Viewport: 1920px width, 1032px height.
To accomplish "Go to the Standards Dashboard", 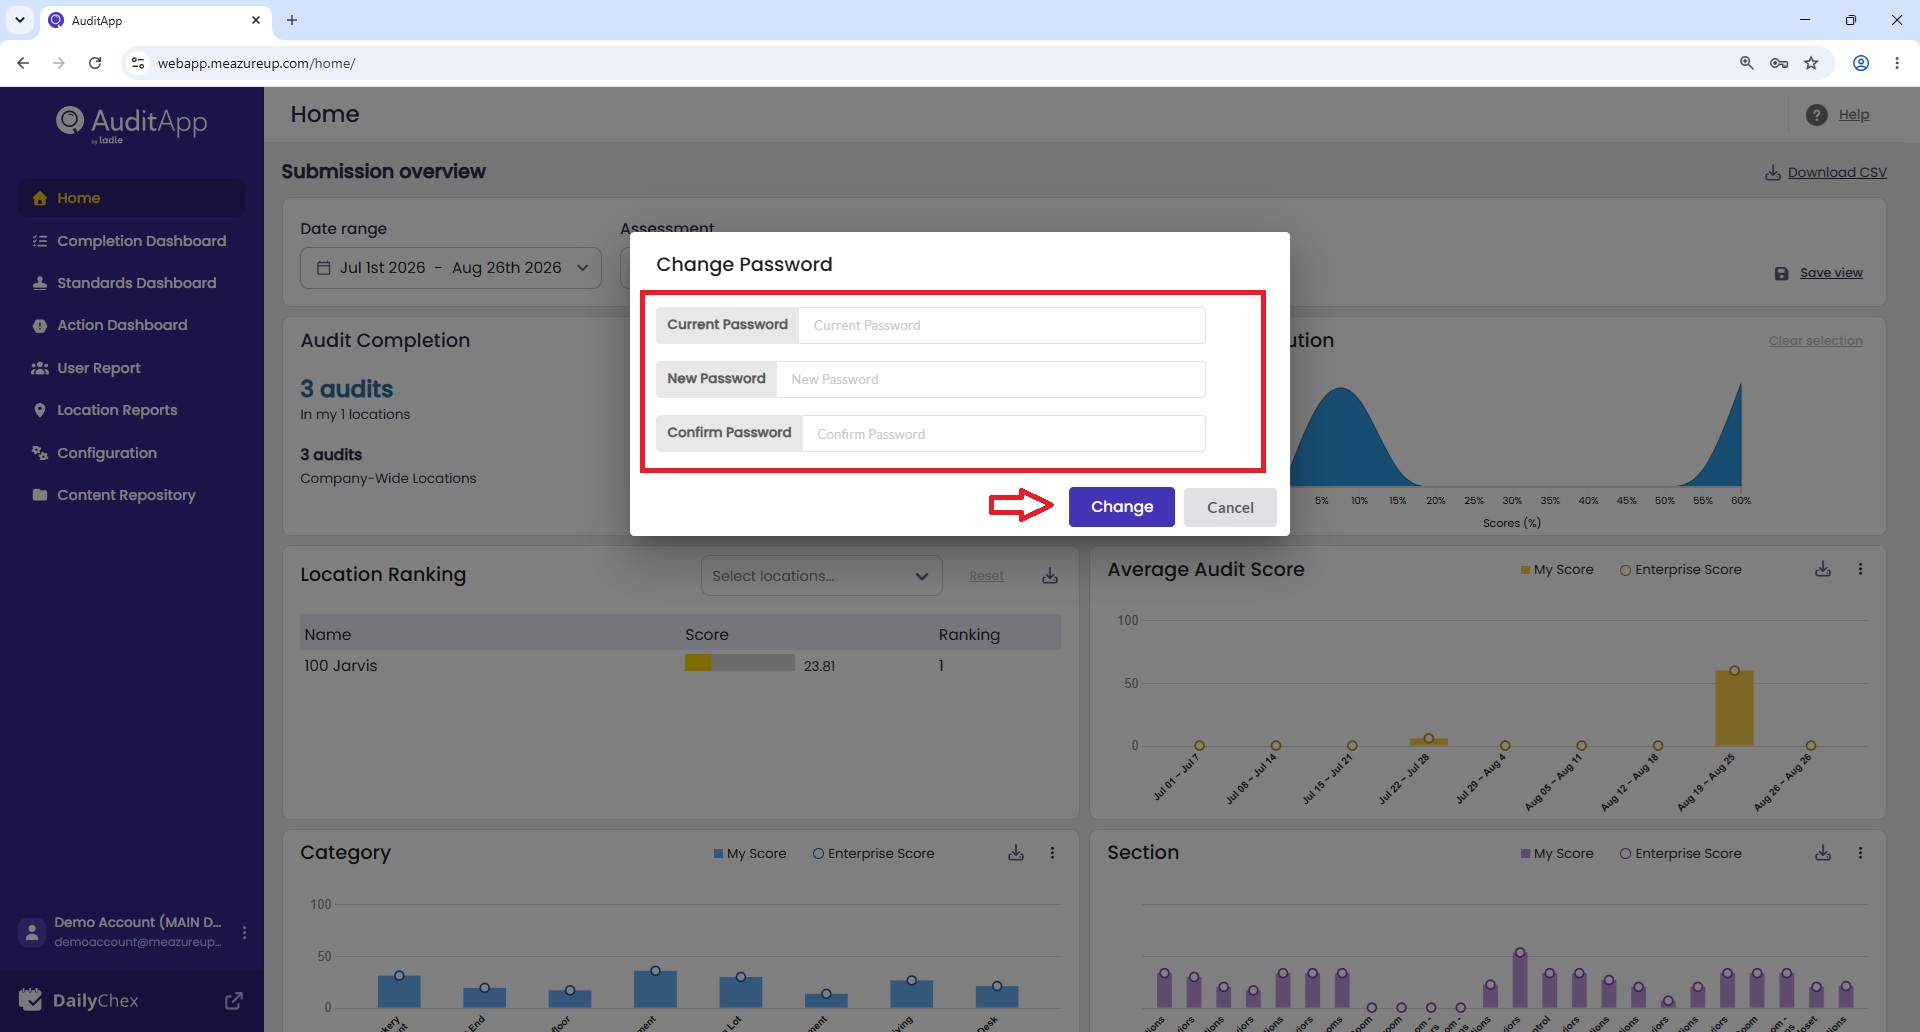I will [x=131, y=283].
